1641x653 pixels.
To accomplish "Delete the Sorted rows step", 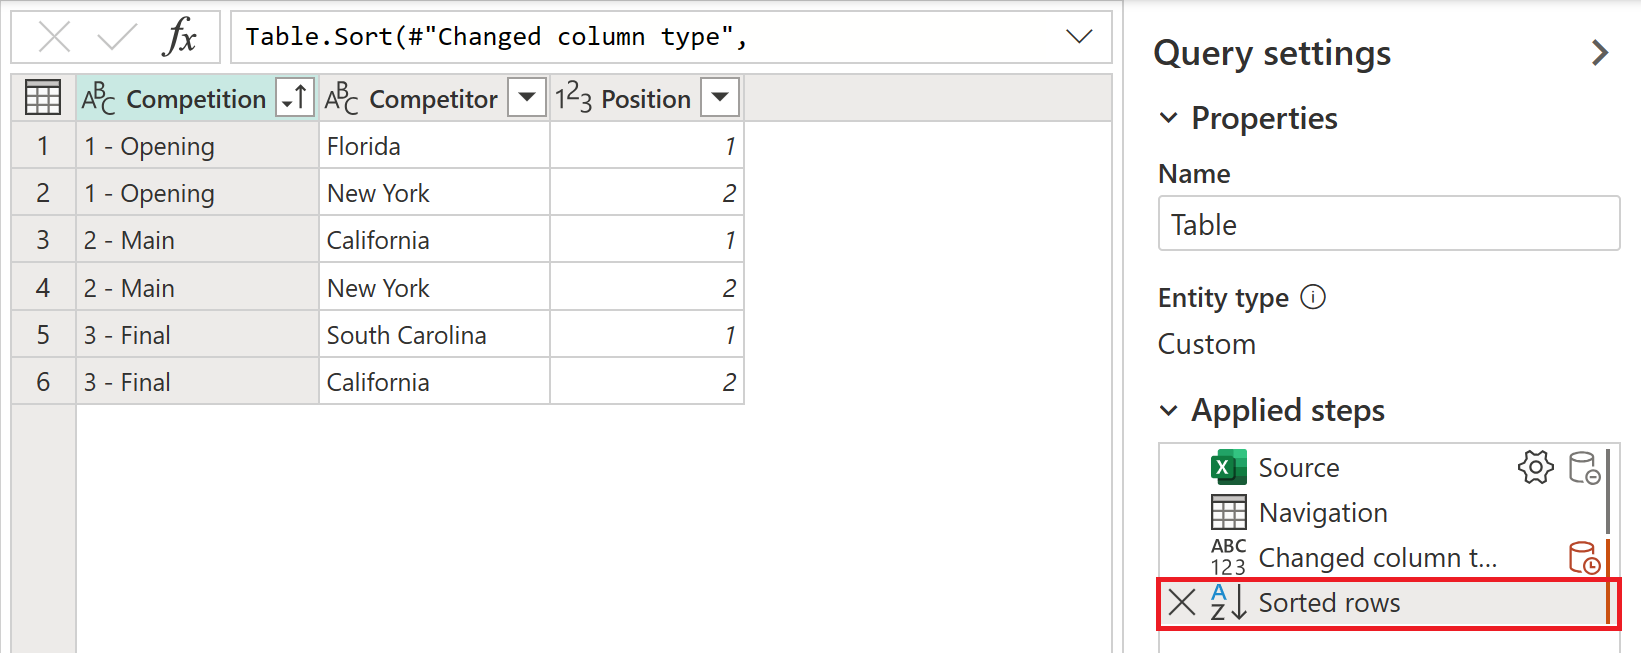I will click(x=1182, y=602).
